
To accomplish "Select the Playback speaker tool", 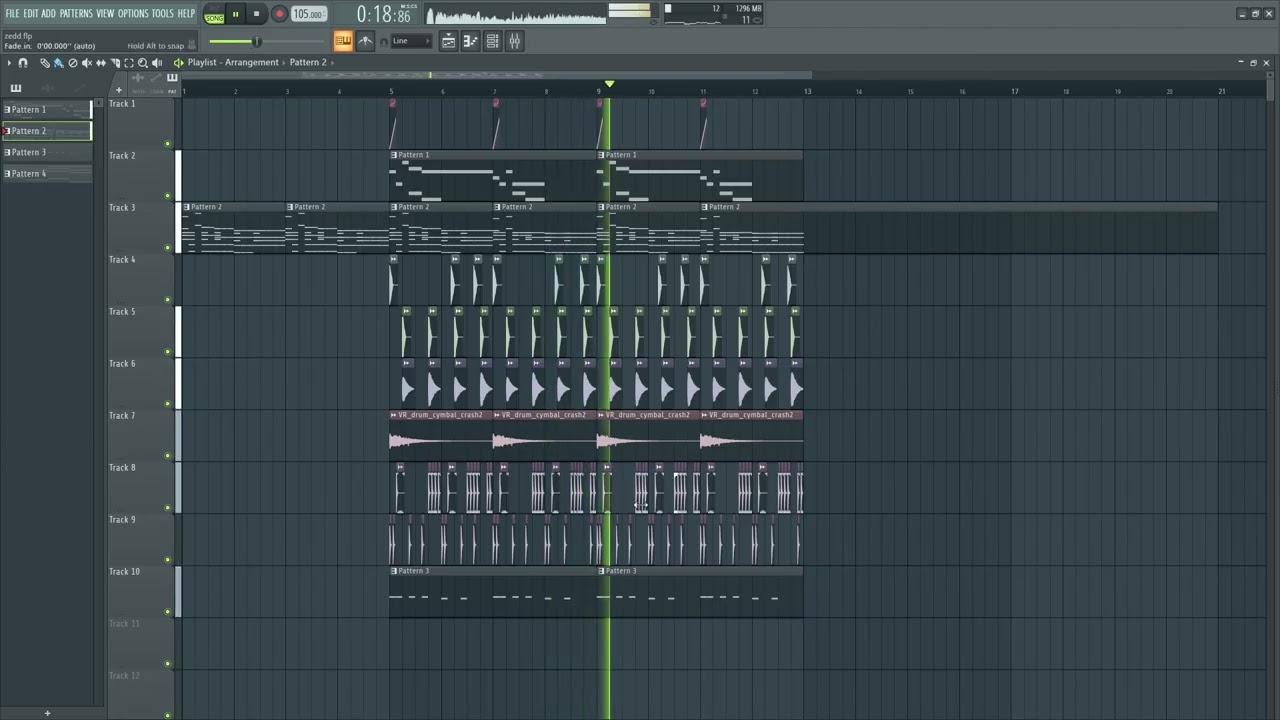I will (157, 63).
